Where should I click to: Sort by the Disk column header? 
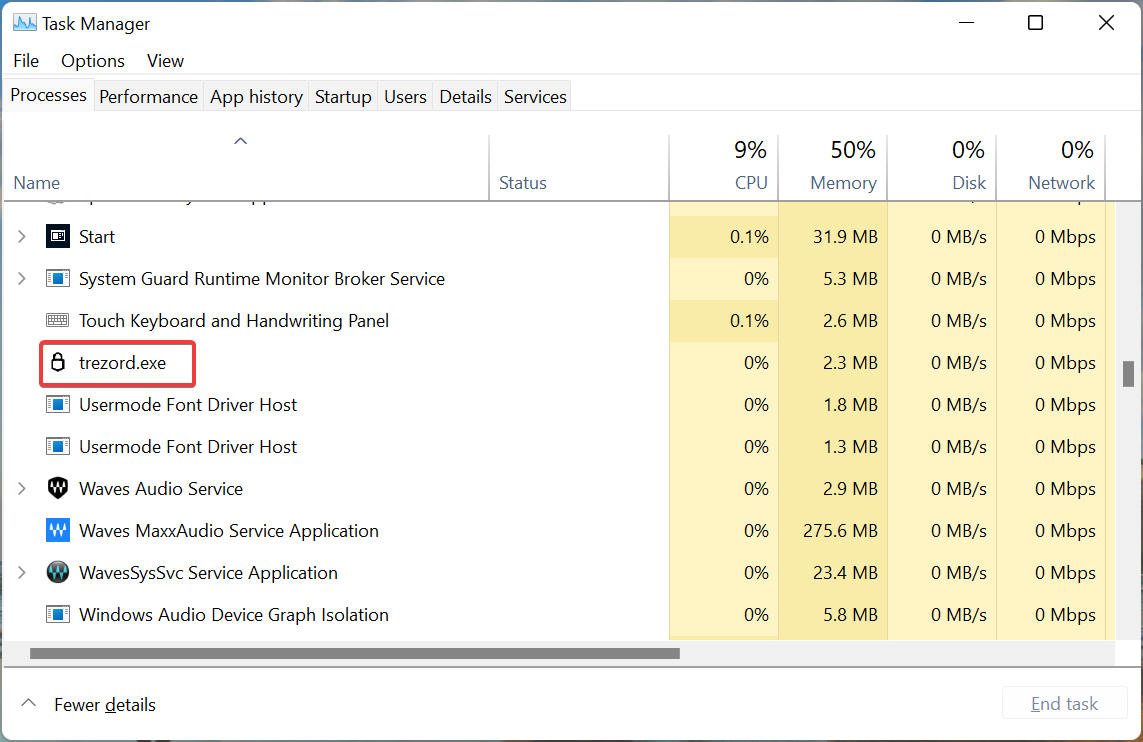tap(942, 167)
